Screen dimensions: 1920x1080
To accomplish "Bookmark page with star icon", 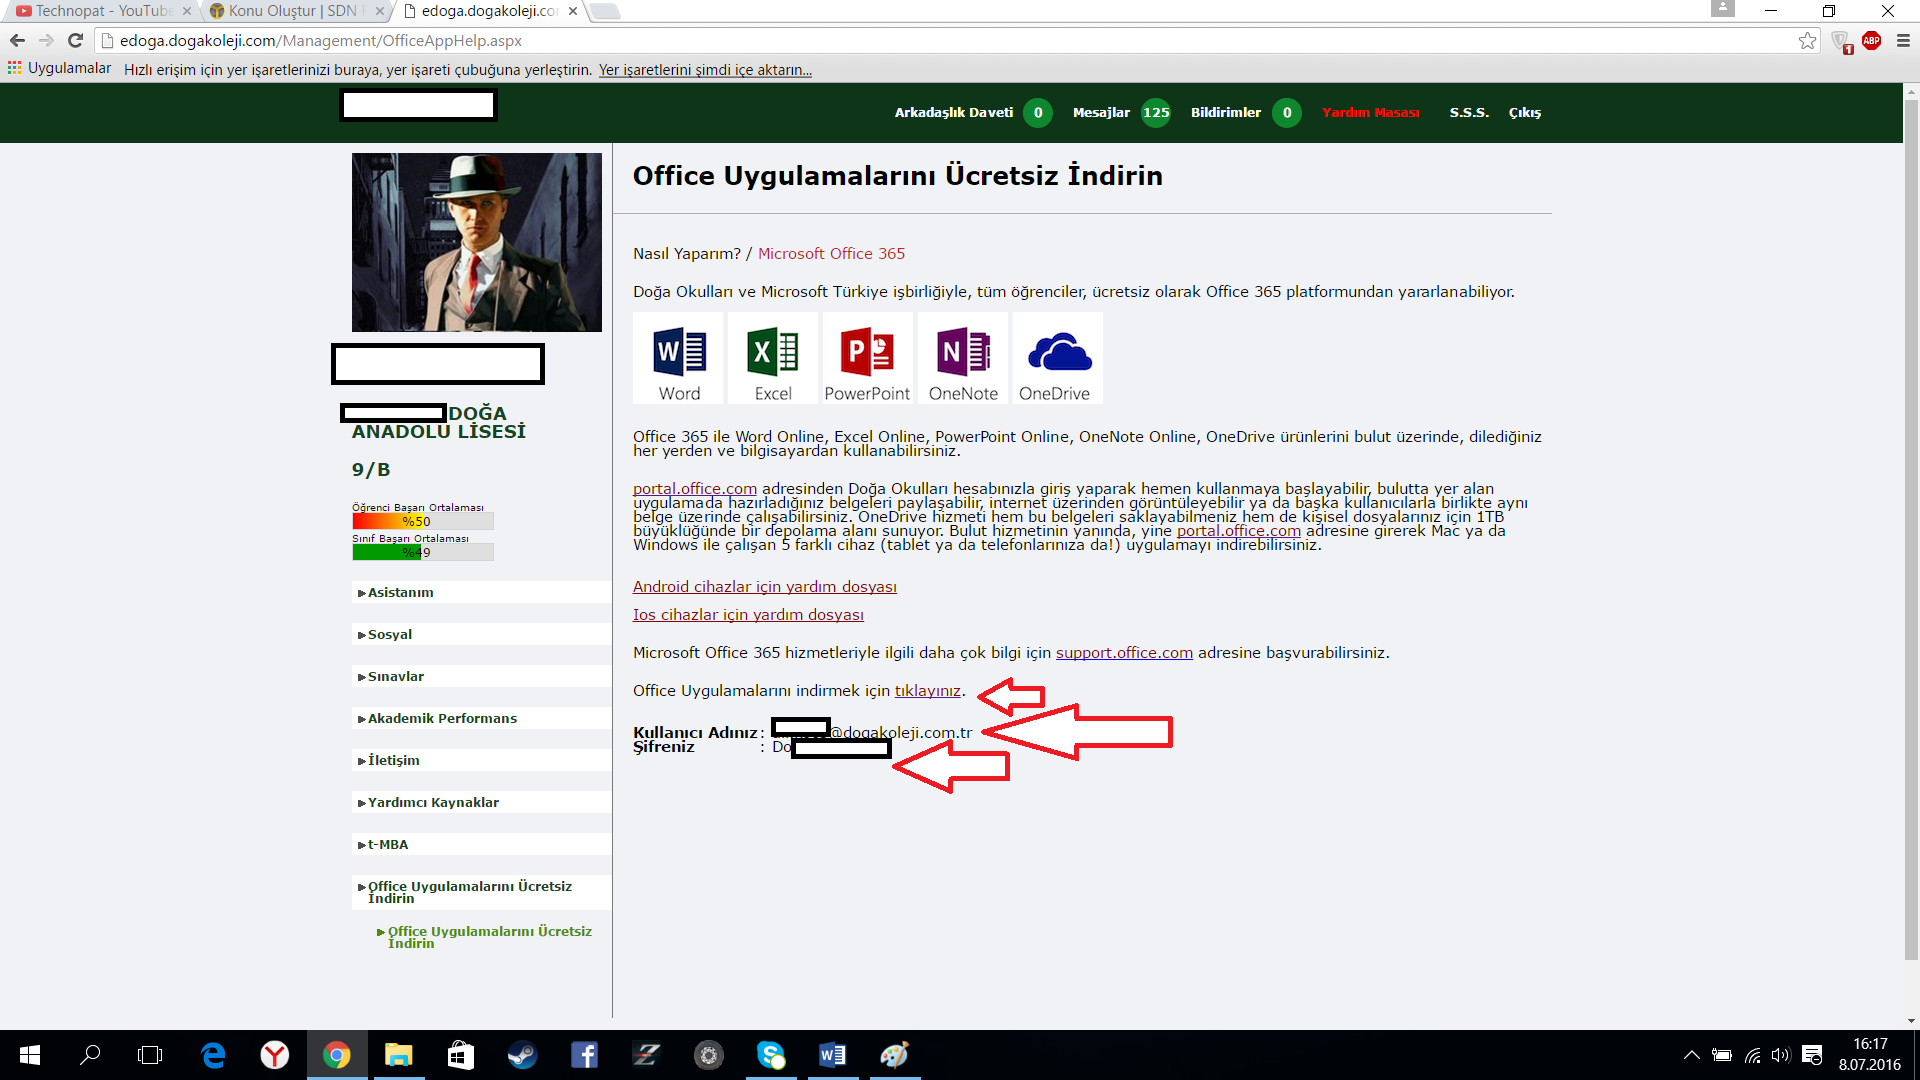I will pyautogui.click(x=1807, y=41).
